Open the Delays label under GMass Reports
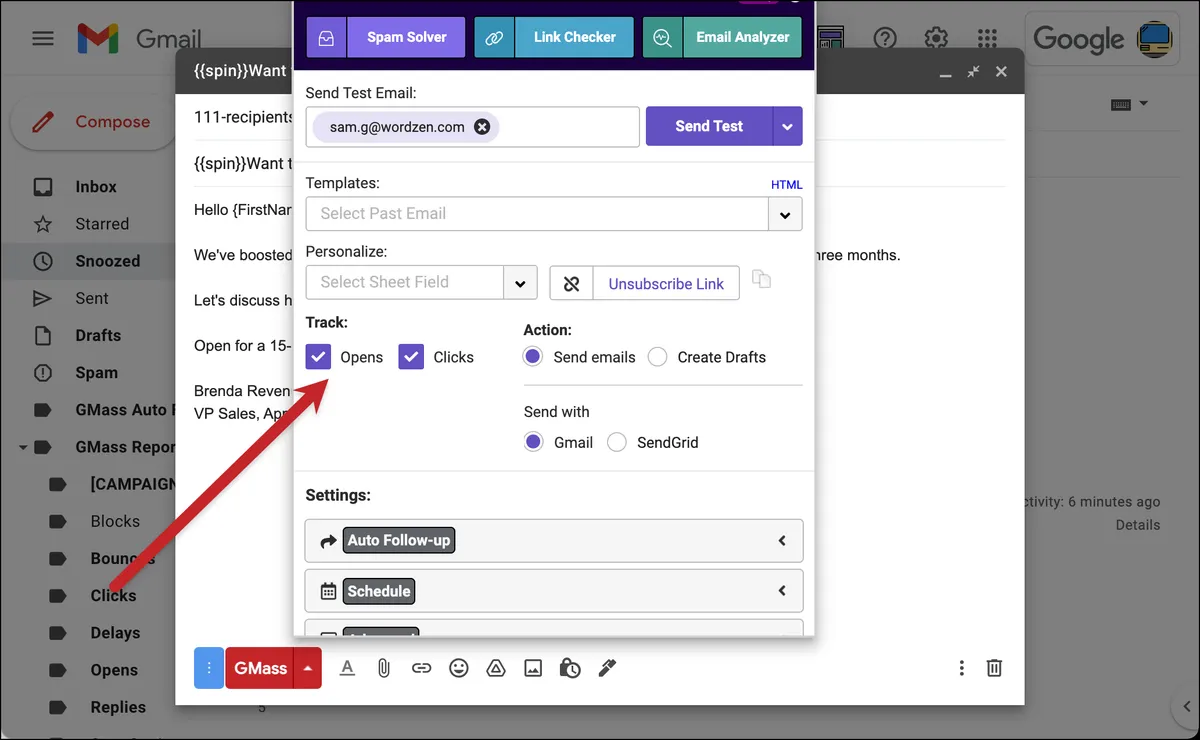This screenshot has height=740, width=1200. 115,633
